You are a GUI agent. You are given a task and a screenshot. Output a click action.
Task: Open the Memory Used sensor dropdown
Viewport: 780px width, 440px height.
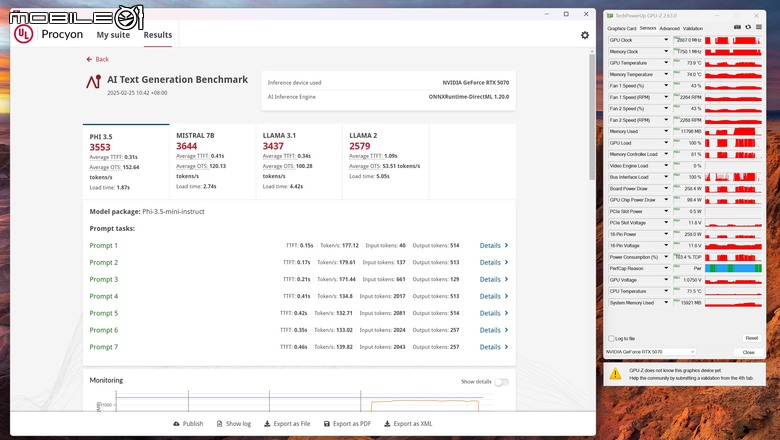click(x=666, y=131)
